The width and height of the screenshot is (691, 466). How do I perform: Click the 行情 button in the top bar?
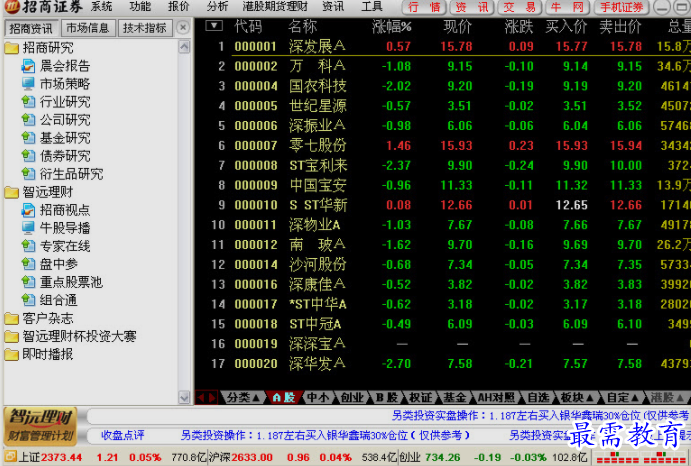pos(424,7)
